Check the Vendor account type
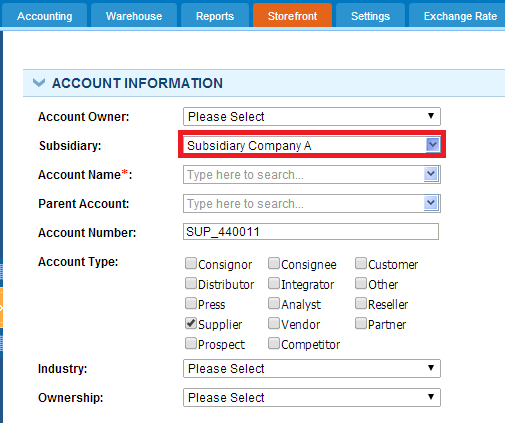This screenshot has height=424, width=505. tap(274, 323)
